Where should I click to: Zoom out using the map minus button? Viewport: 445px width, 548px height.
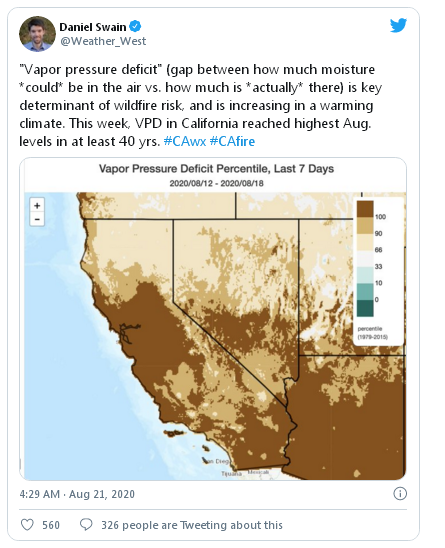(x=37, y=219)
